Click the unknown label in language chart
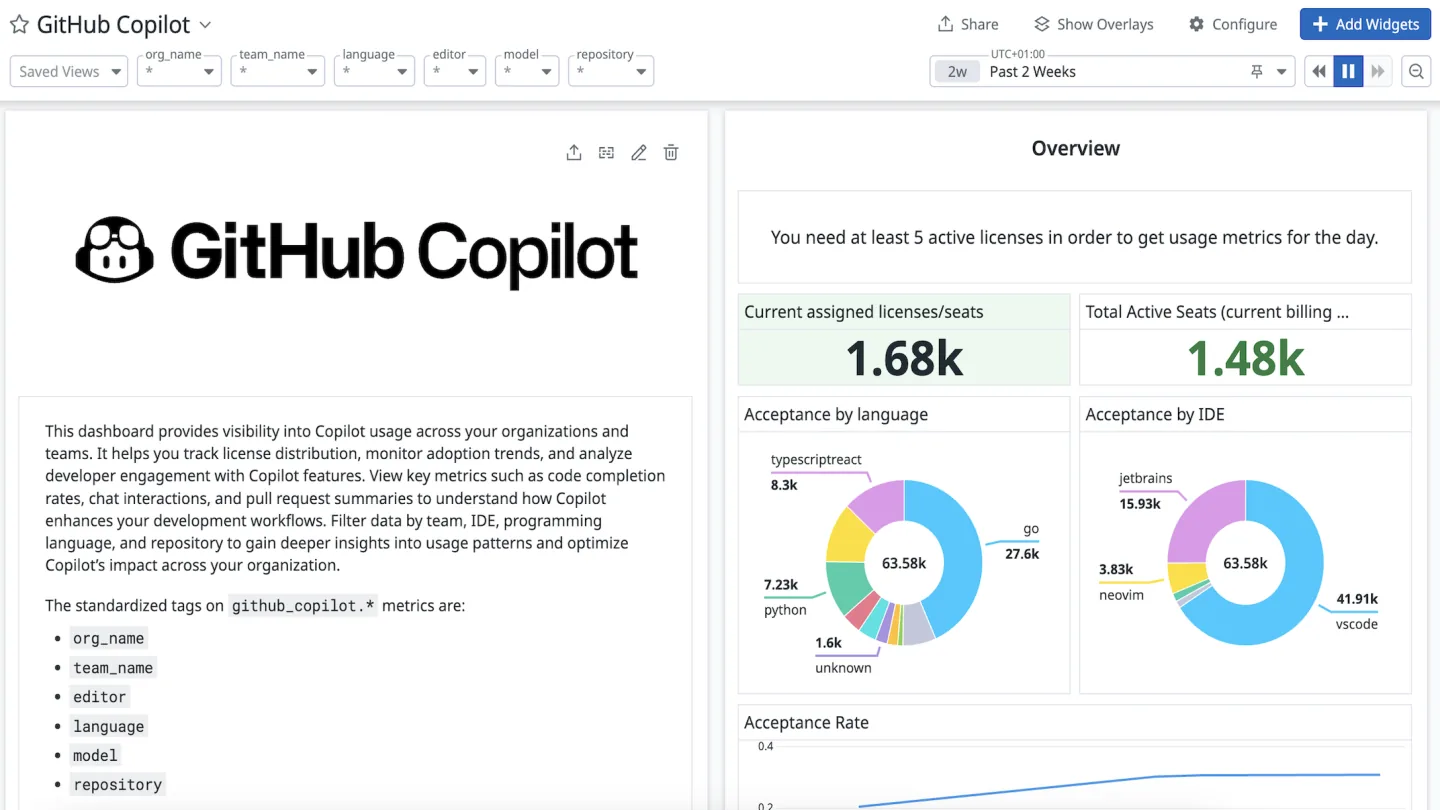 pos(843,668)
